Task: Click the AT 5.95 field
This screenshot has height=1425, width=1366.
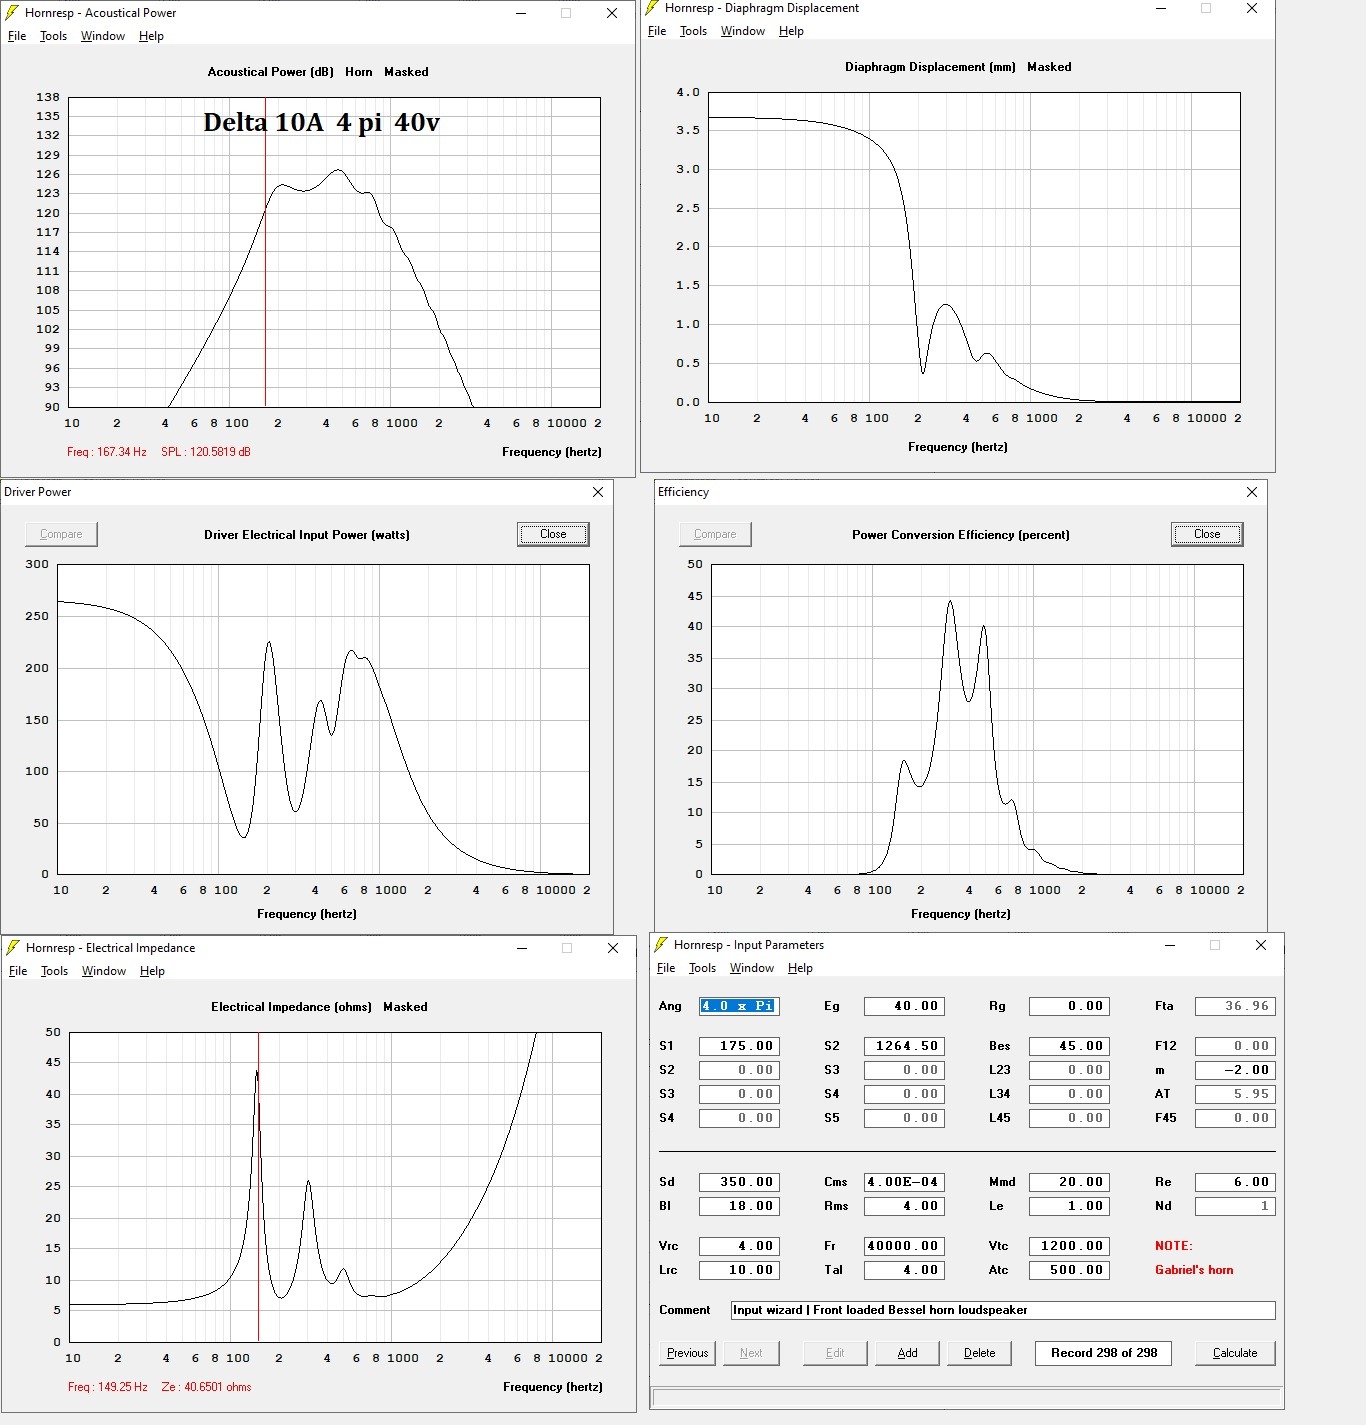Action: coord(1235,1094)
